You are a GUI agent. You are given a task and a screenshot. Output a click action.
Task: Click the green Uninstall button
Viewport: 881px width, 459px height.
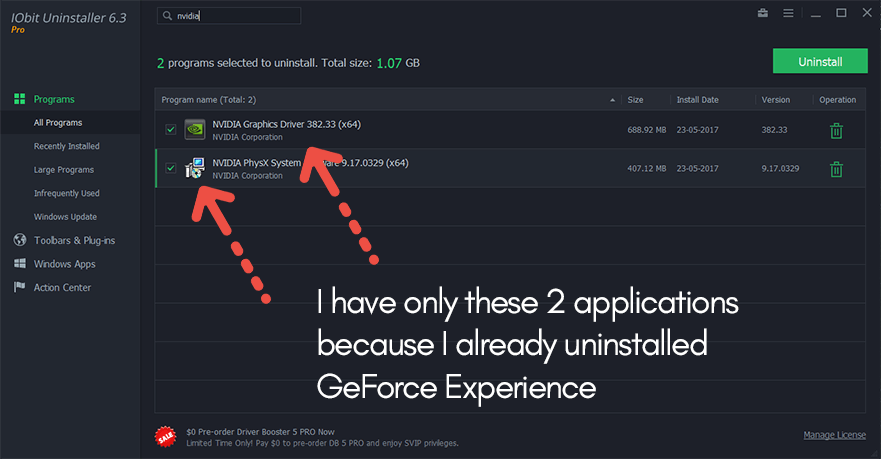pos(820,61)
